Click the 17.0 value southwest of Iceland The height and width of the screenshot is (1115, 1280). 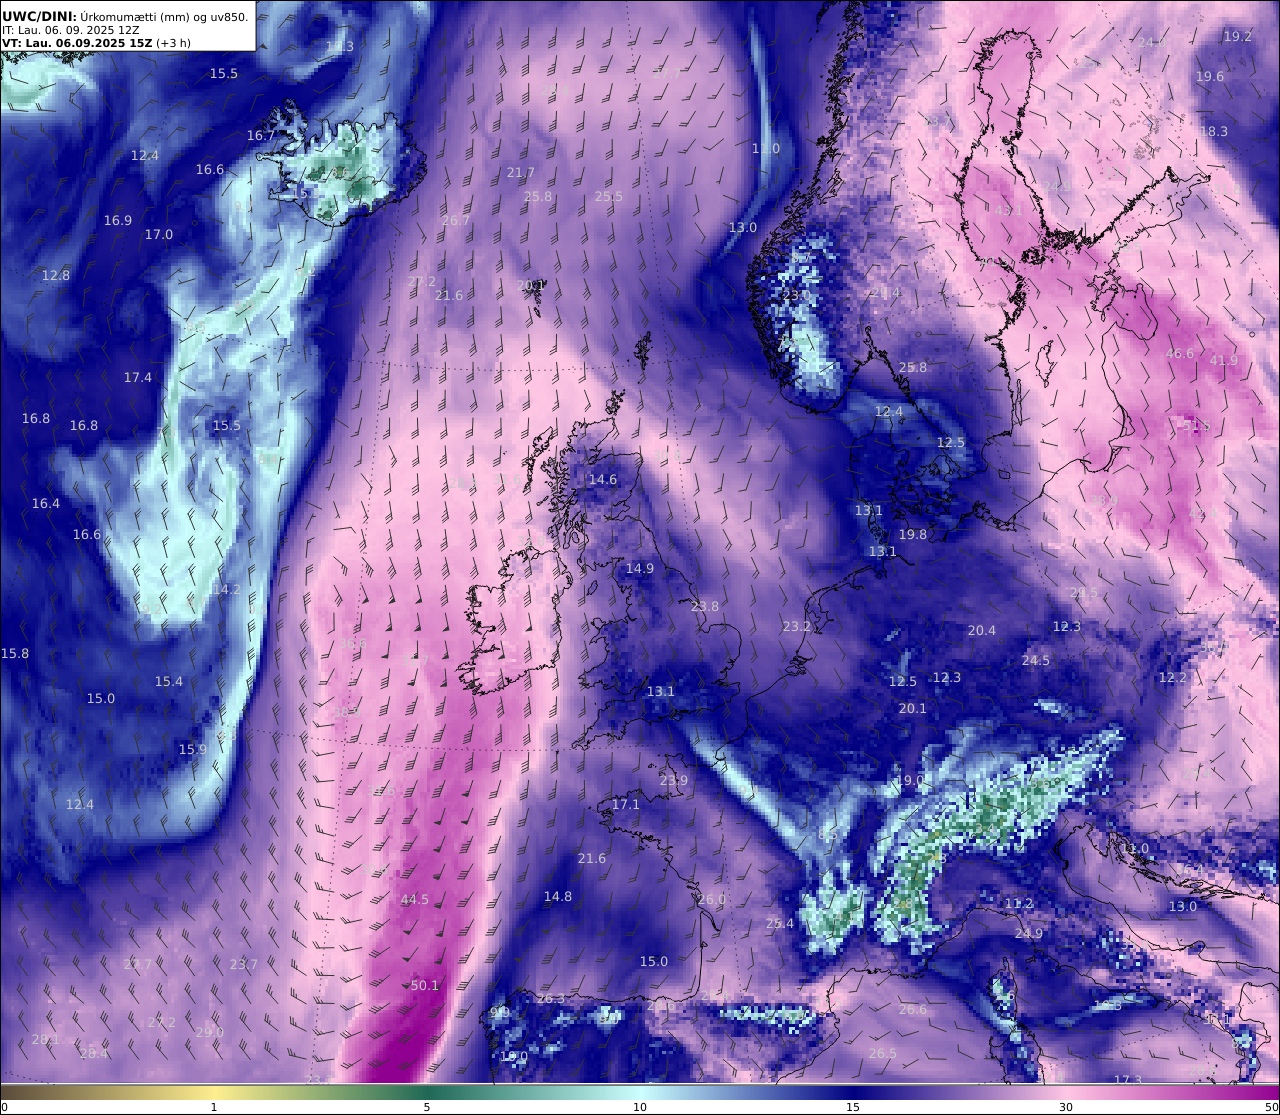(159, 234)
